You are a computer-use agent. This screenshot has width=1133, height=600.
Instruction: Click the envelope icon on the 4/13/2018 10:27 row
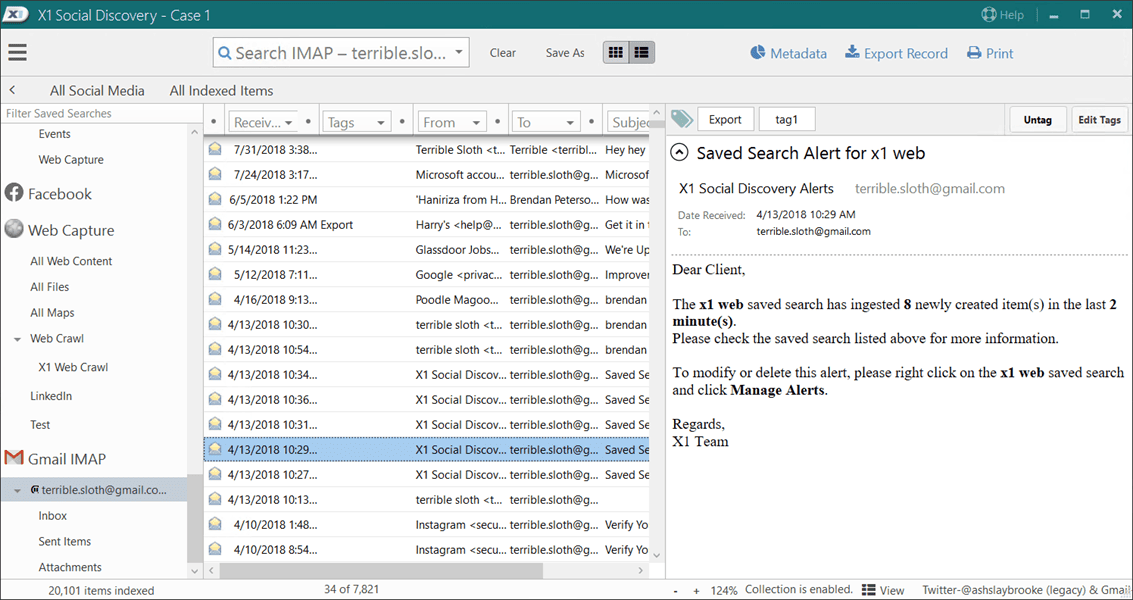coord(215,474)
